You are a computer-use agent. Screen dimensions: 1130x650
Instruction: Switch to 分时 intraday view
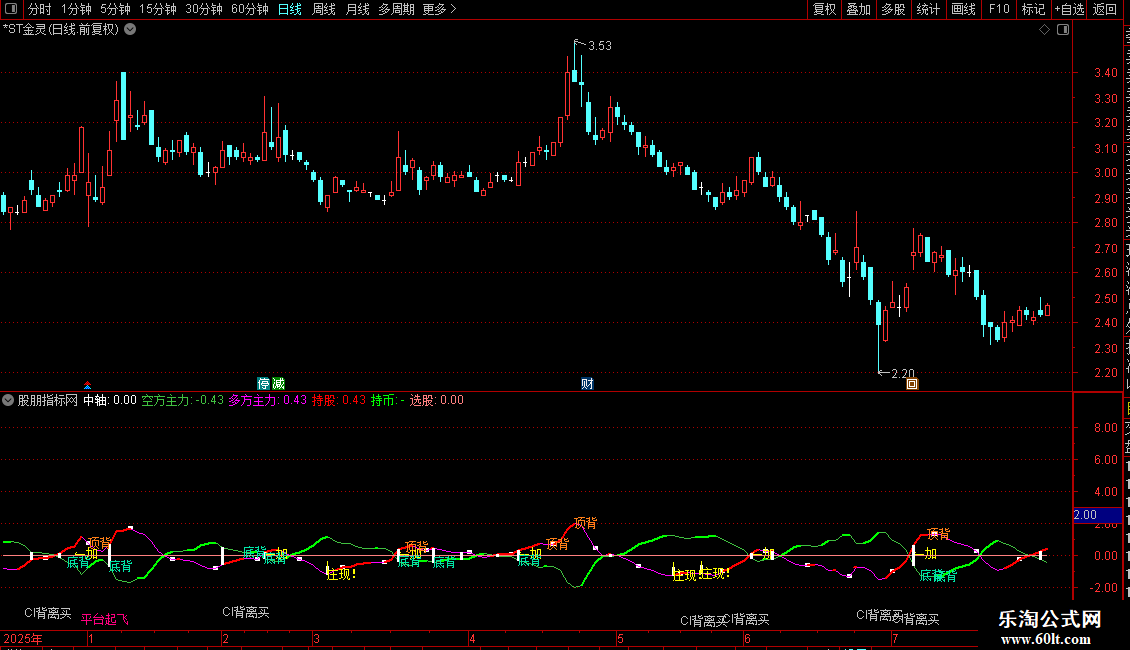pos(39,9)
